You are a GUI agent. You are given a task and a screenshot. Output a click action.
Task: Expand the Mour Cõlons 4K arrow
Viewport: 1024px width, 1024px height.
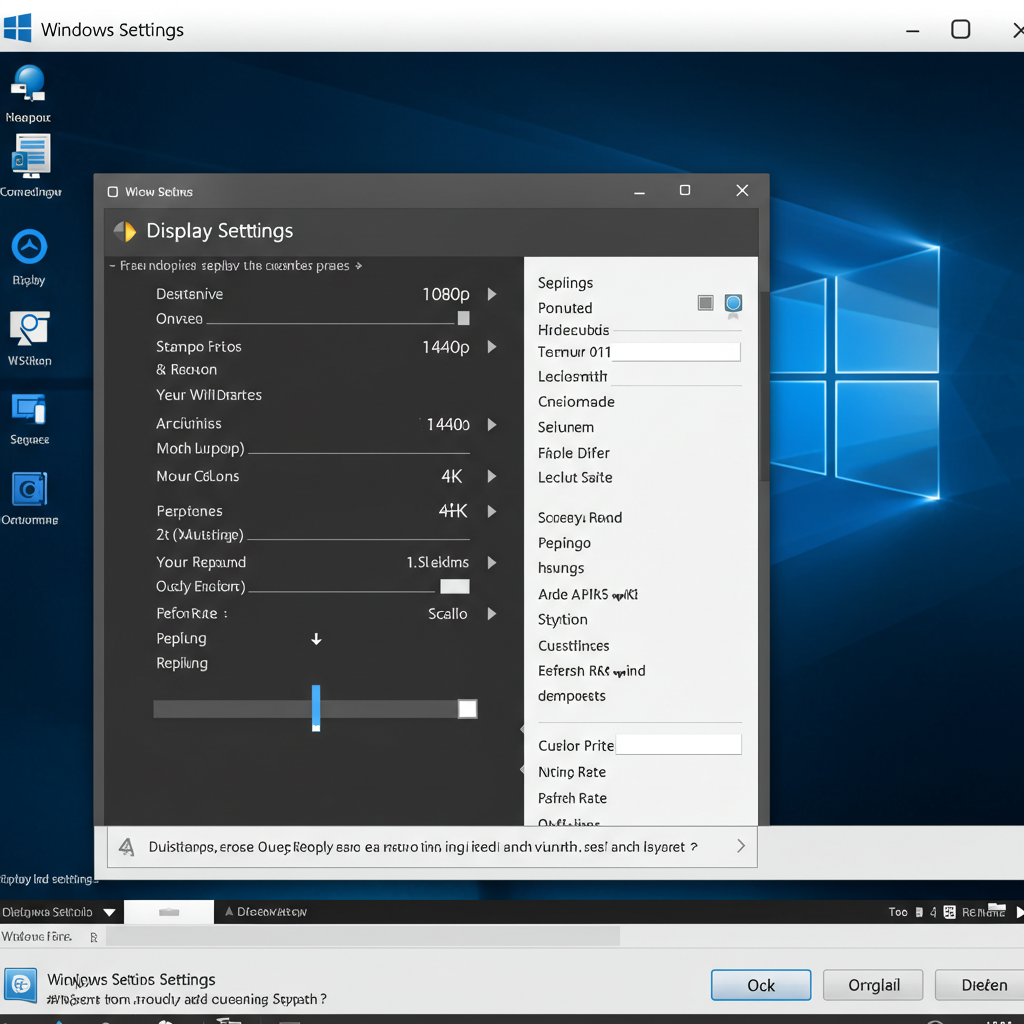point(492,476)
